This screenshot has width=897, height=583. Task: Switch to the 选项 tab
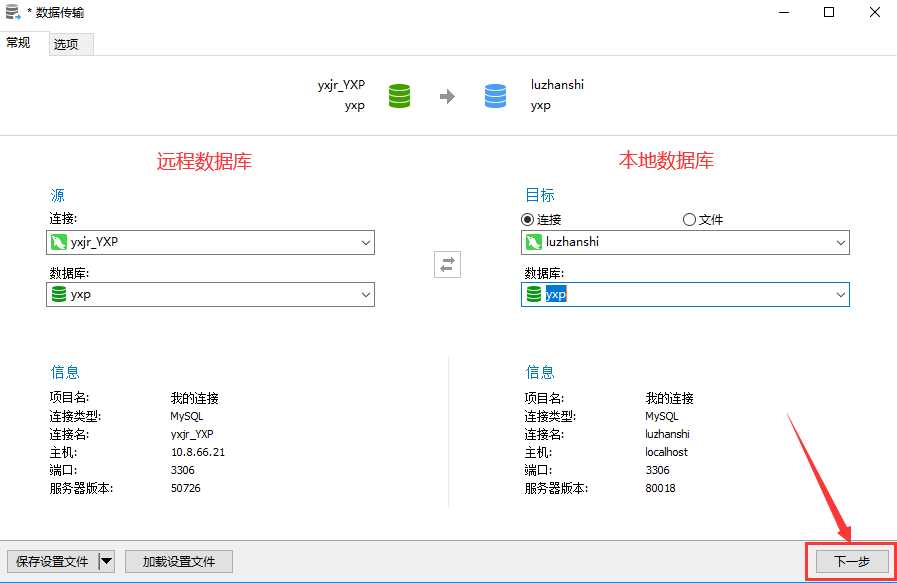coord(68,43)
